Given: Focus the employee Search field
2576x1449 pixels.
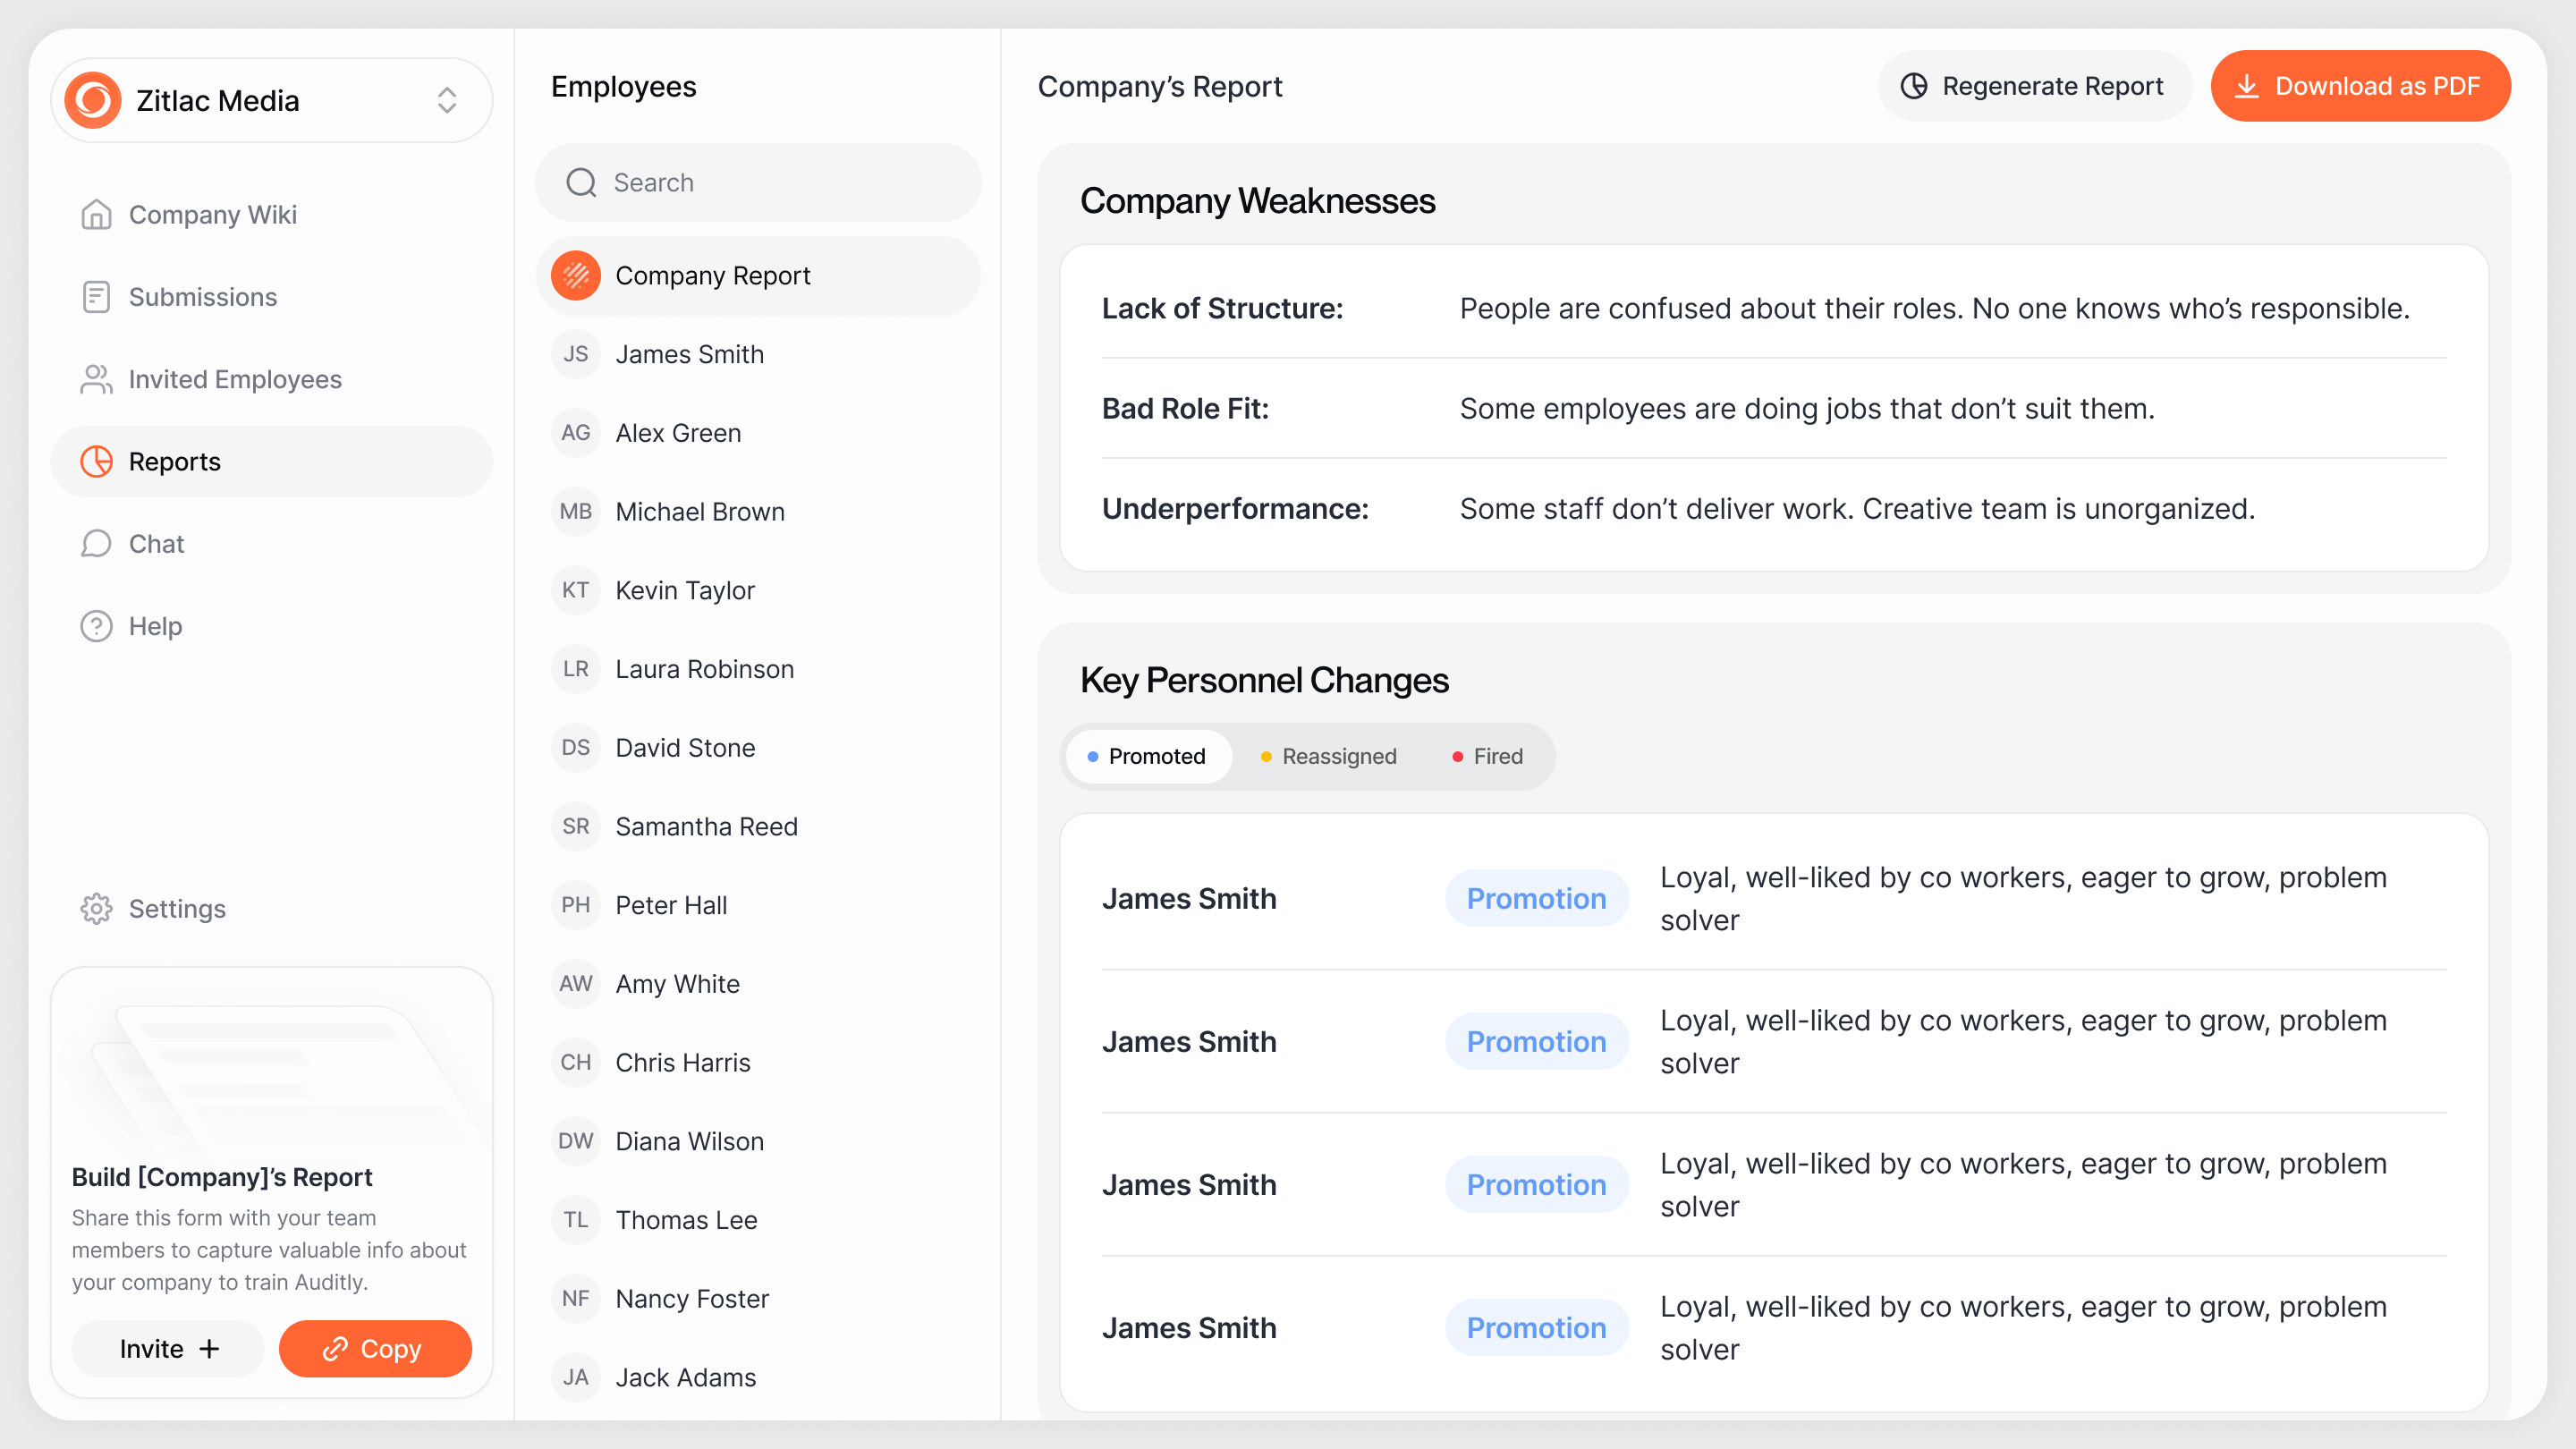Looking at the screenshot, I should pyautogui.click(x=758, y=182).
